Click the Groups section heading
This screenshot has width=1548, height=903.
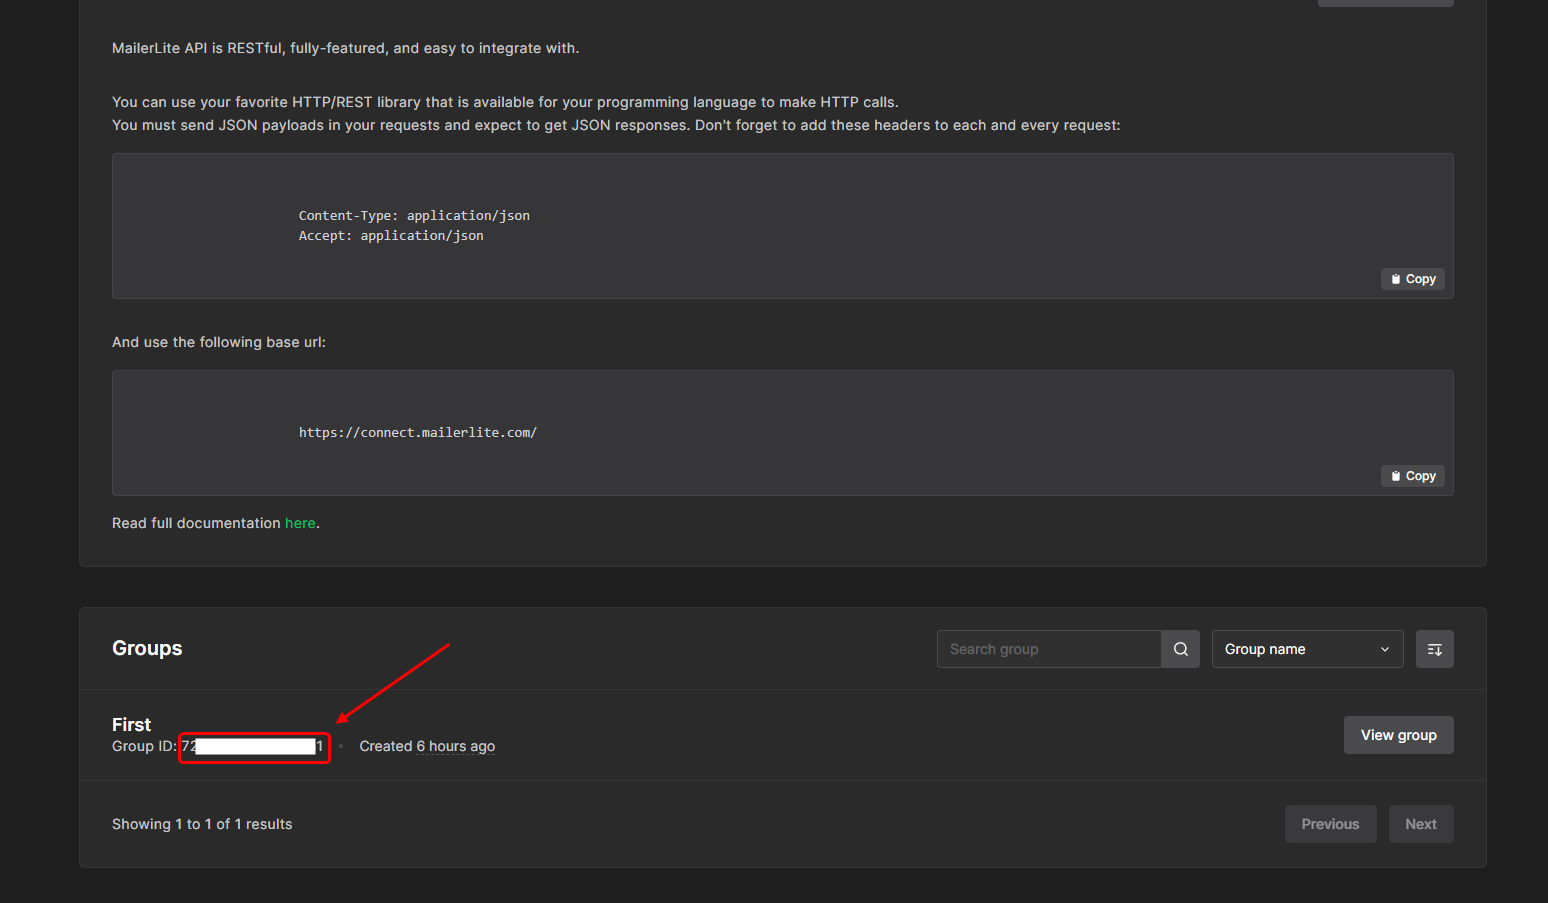point(147,648)
